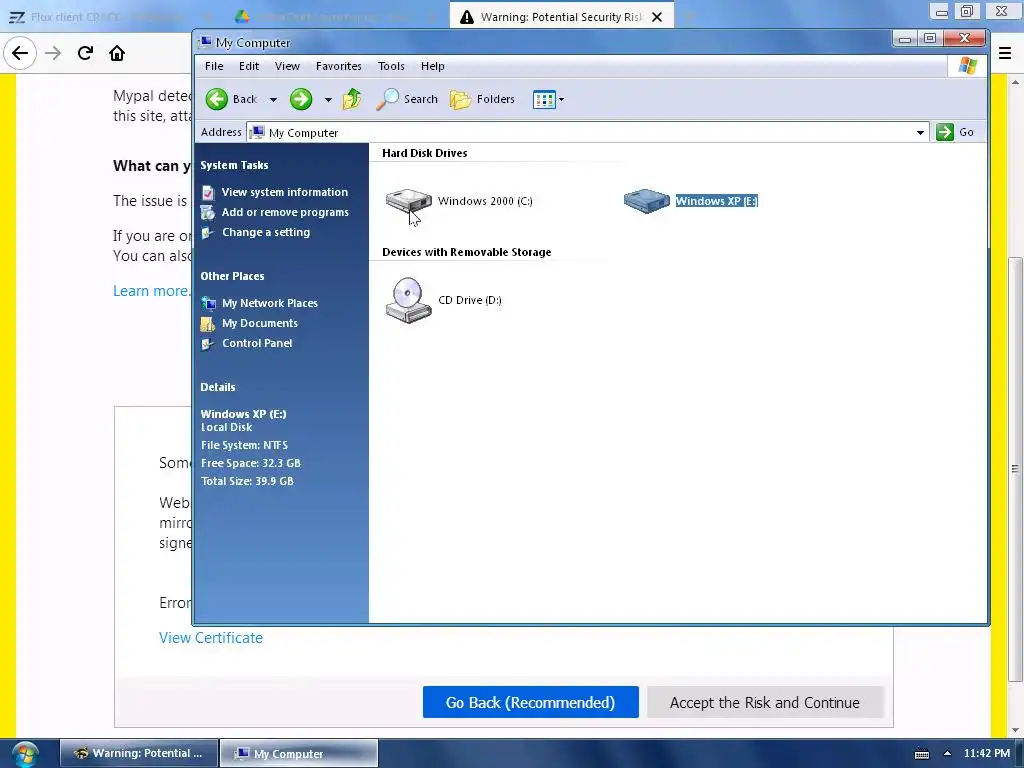Image resolution: width=1024 pixels, height=768 pixels.
Task: Click the My Documents link
Action: pyautogui.click(x=260, y=323)
